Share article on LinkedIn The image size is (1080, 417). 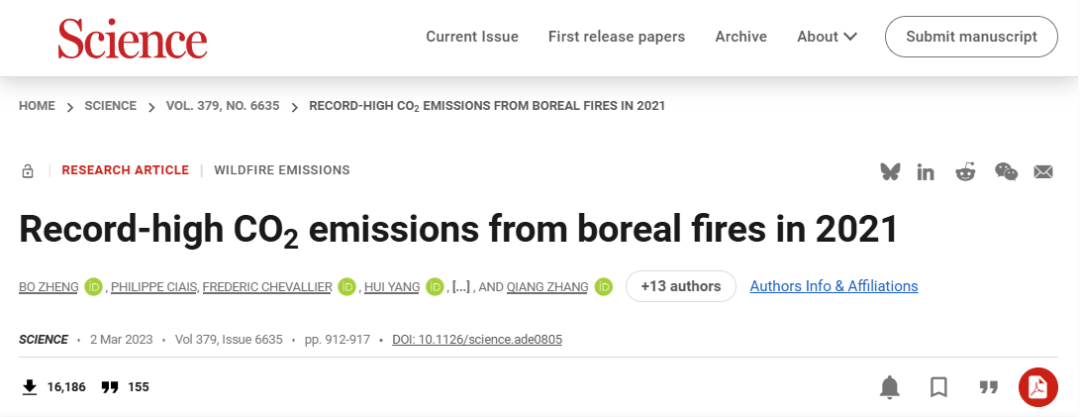click(x=926, y=171)
